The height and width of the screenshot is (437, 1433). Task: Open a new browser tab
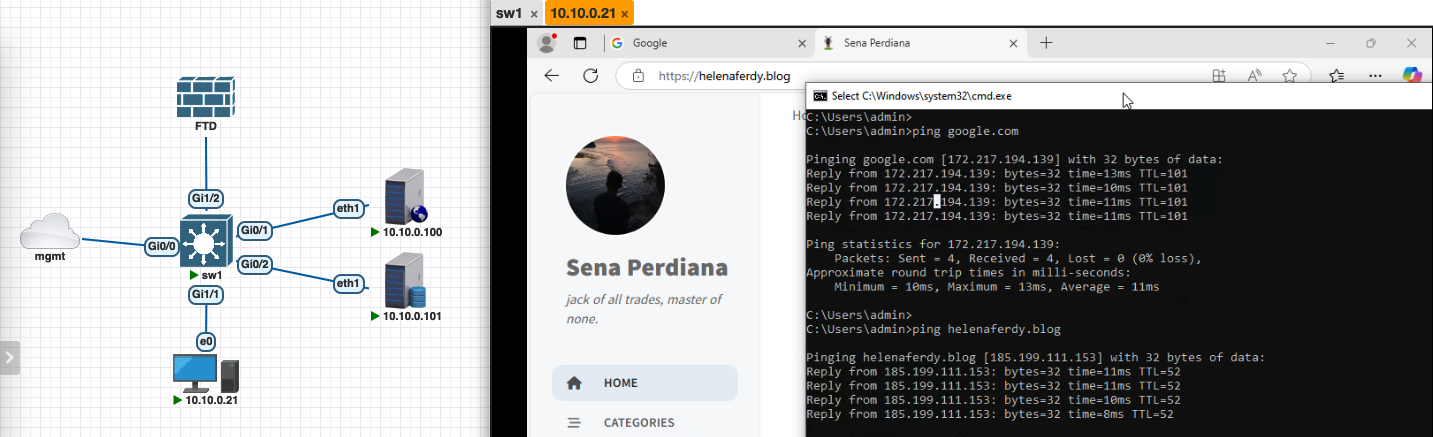pyautogui.click(x=1046, y=43)
